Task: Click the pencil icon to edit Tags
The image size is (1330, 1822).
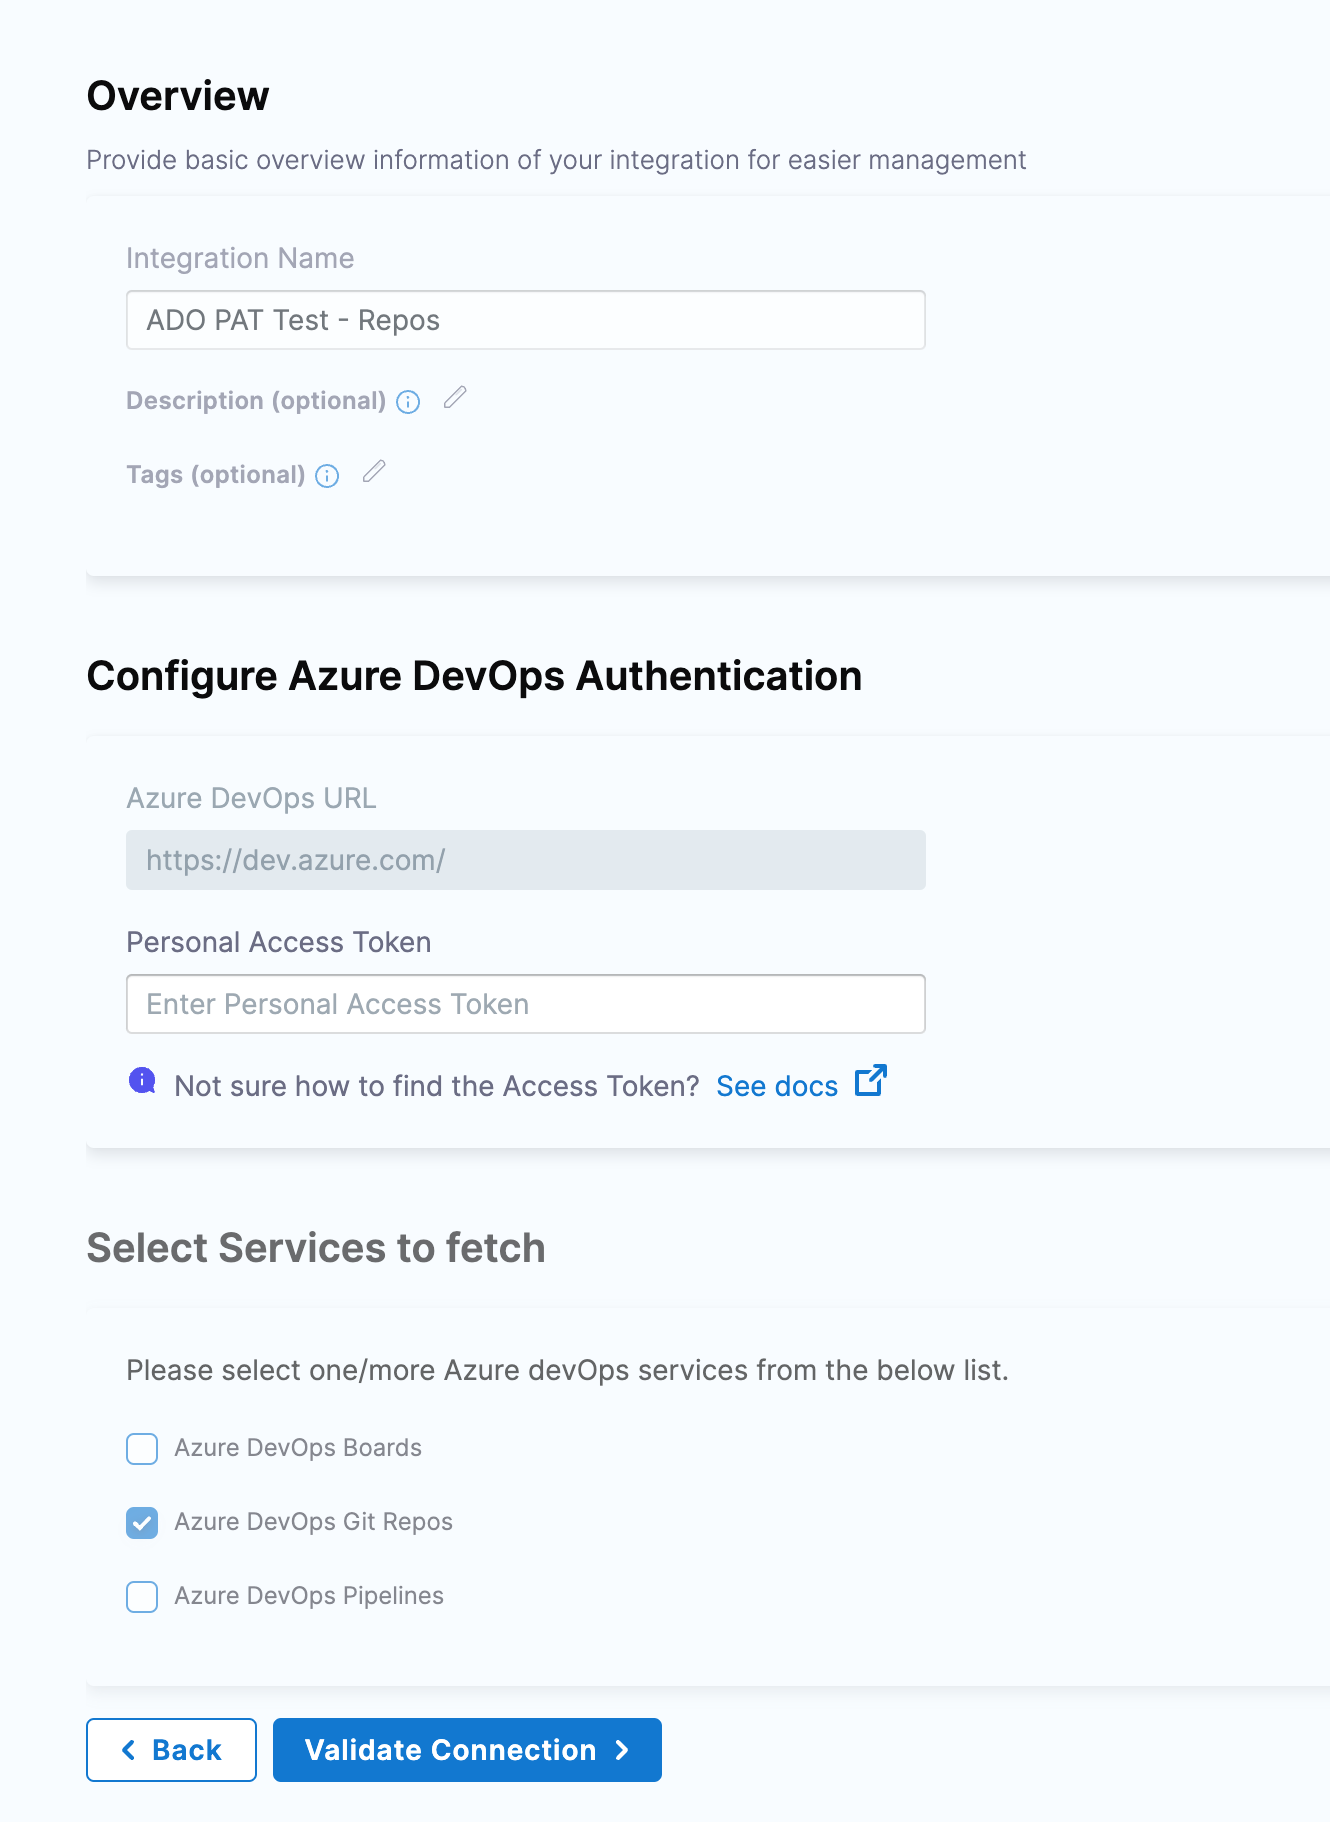Action: [x=374, y=472]
